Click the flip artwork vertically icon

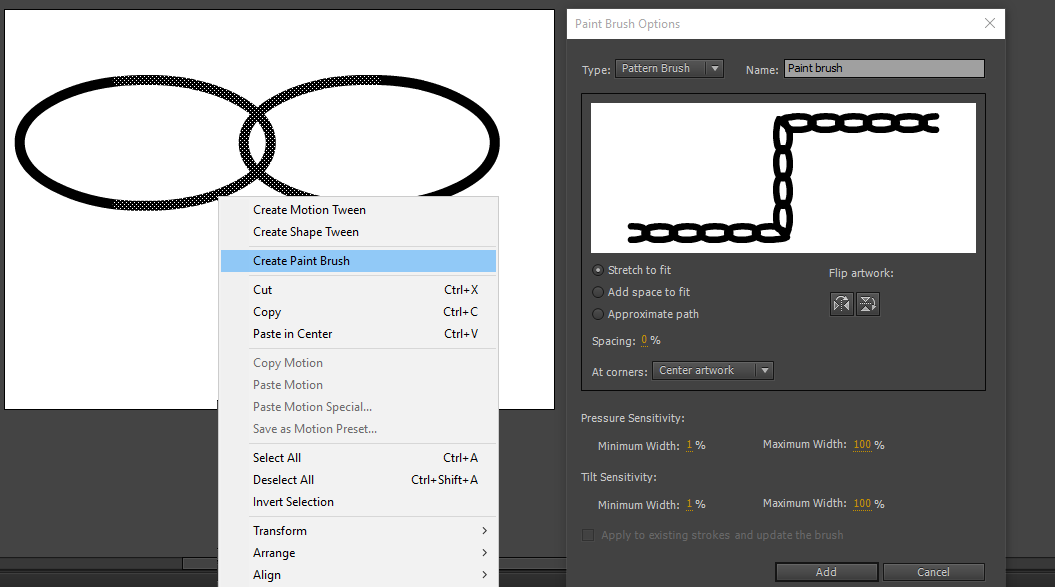pos(867,303)
